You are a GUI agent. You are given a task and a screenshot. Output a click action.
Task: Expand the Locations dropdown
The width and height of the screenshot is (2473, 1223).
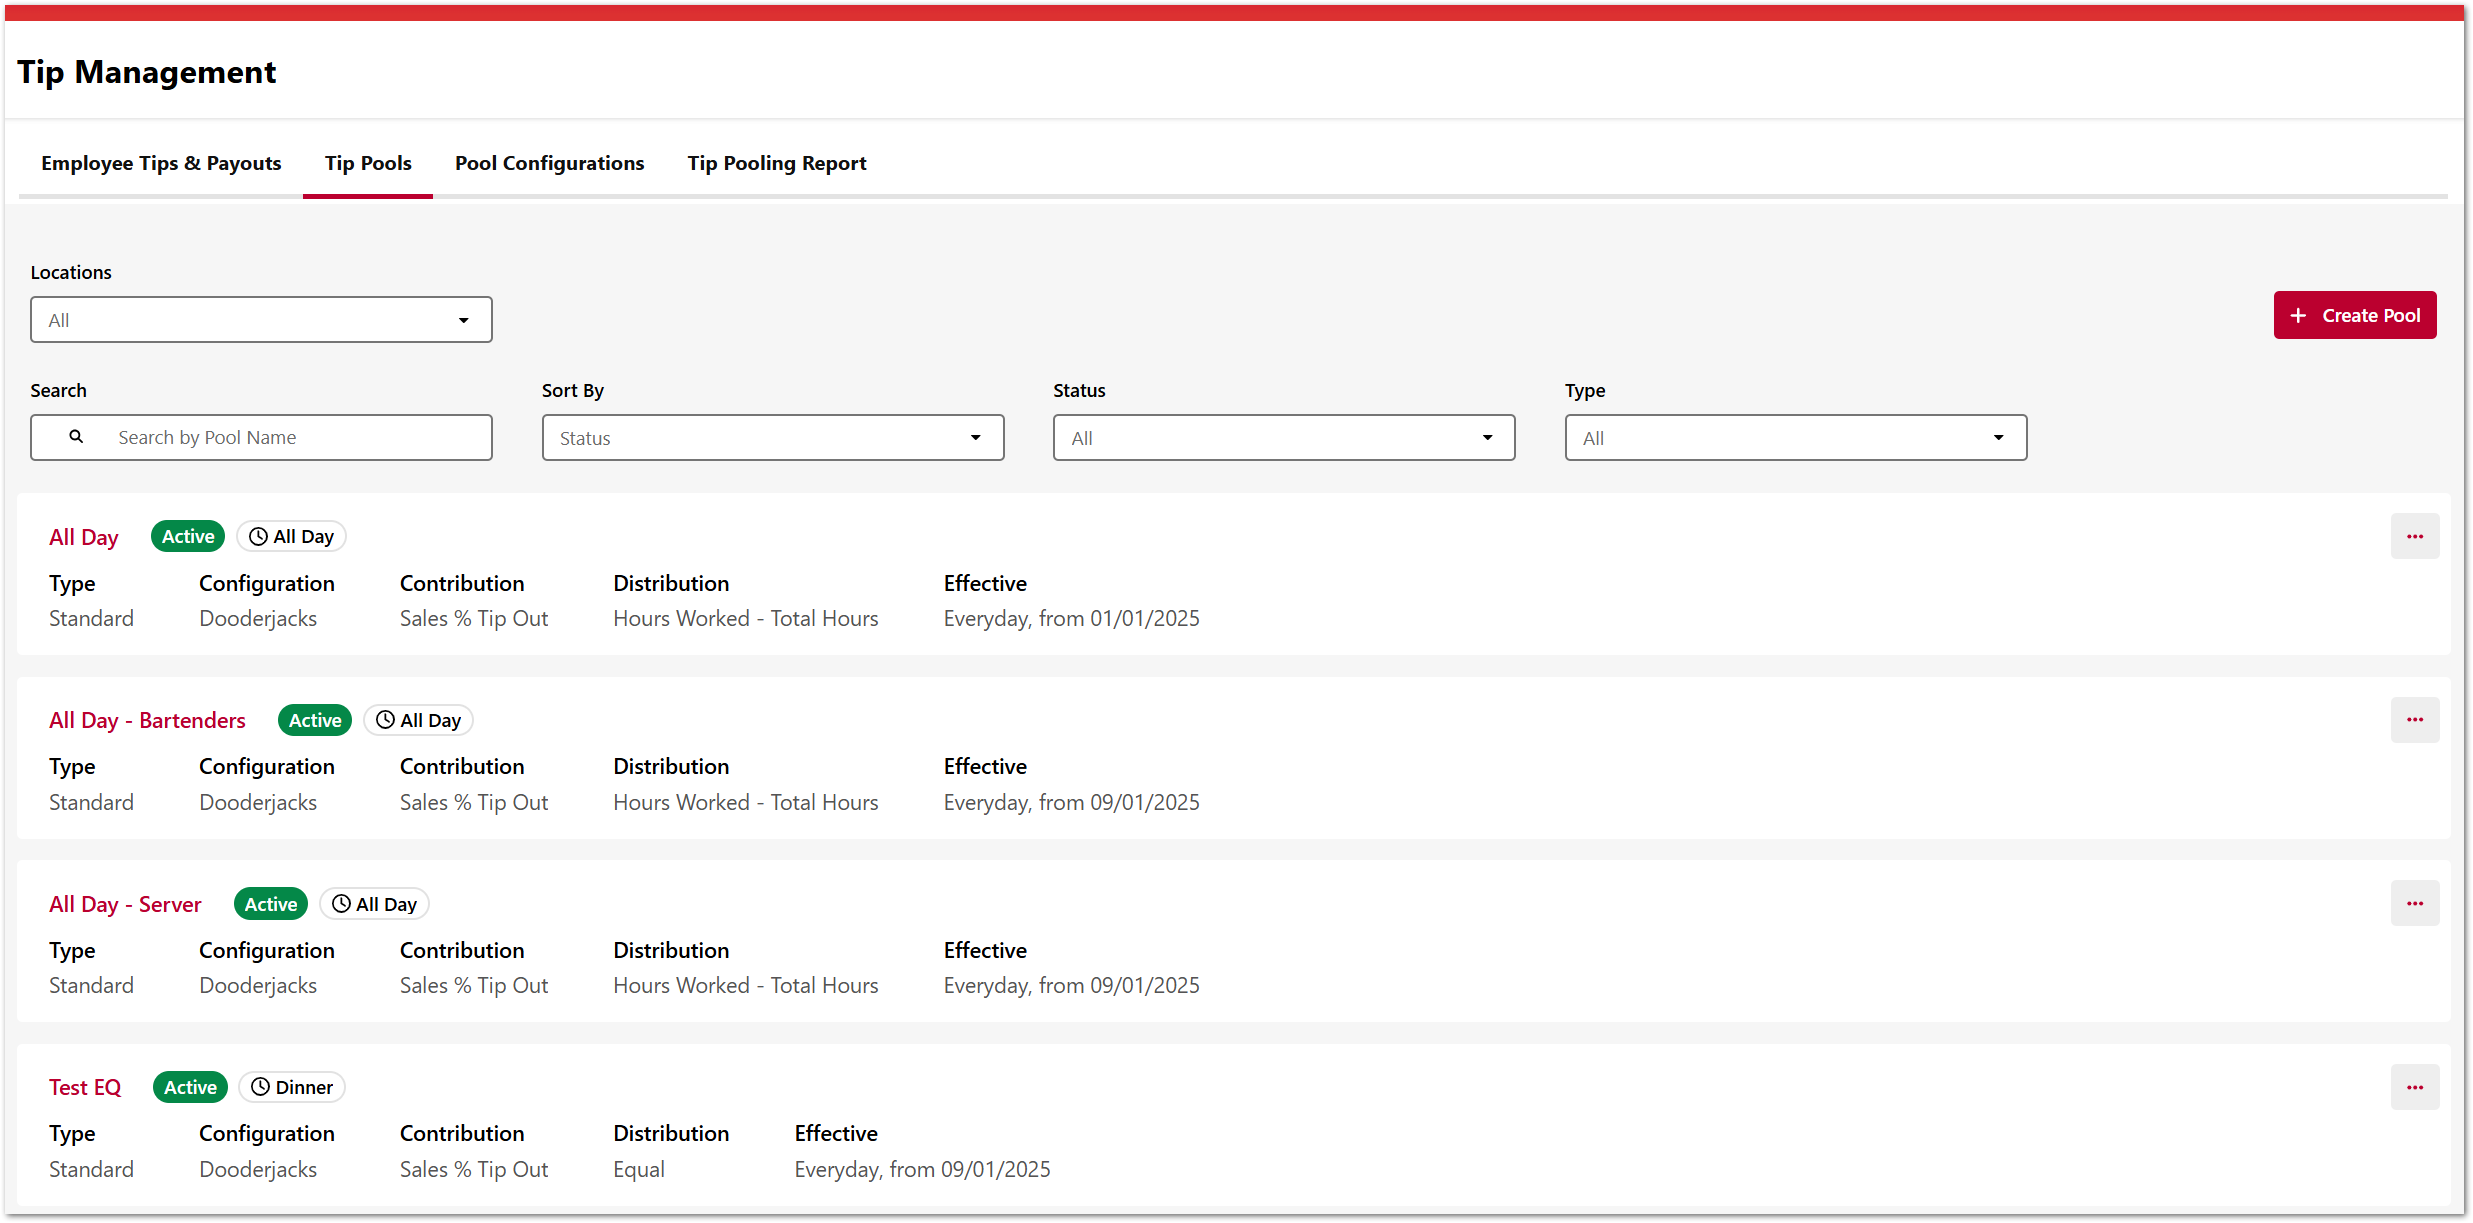pyautogui.click(x=261, y=320)
